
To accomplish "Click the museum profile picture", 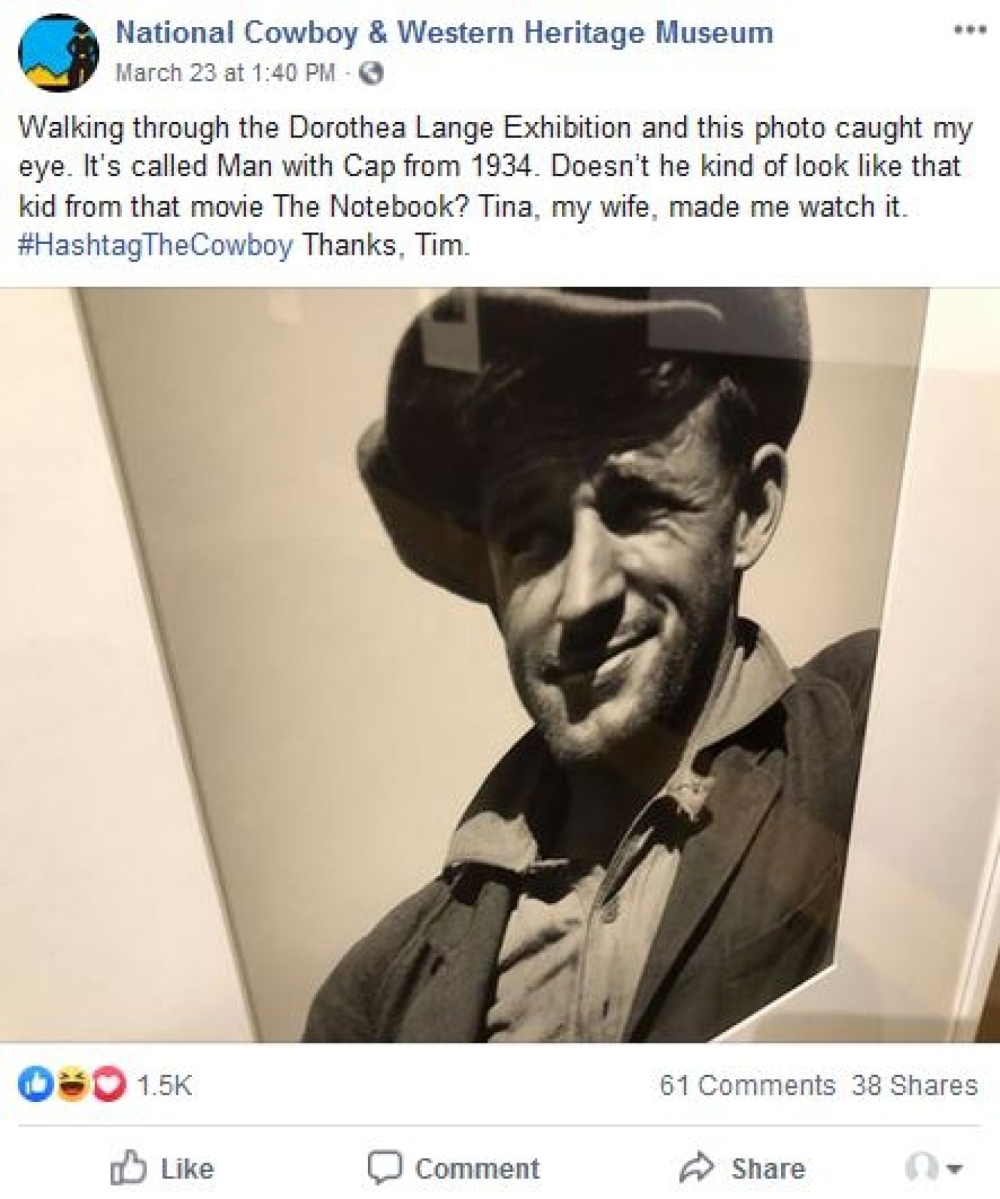I will click(58, 52).
